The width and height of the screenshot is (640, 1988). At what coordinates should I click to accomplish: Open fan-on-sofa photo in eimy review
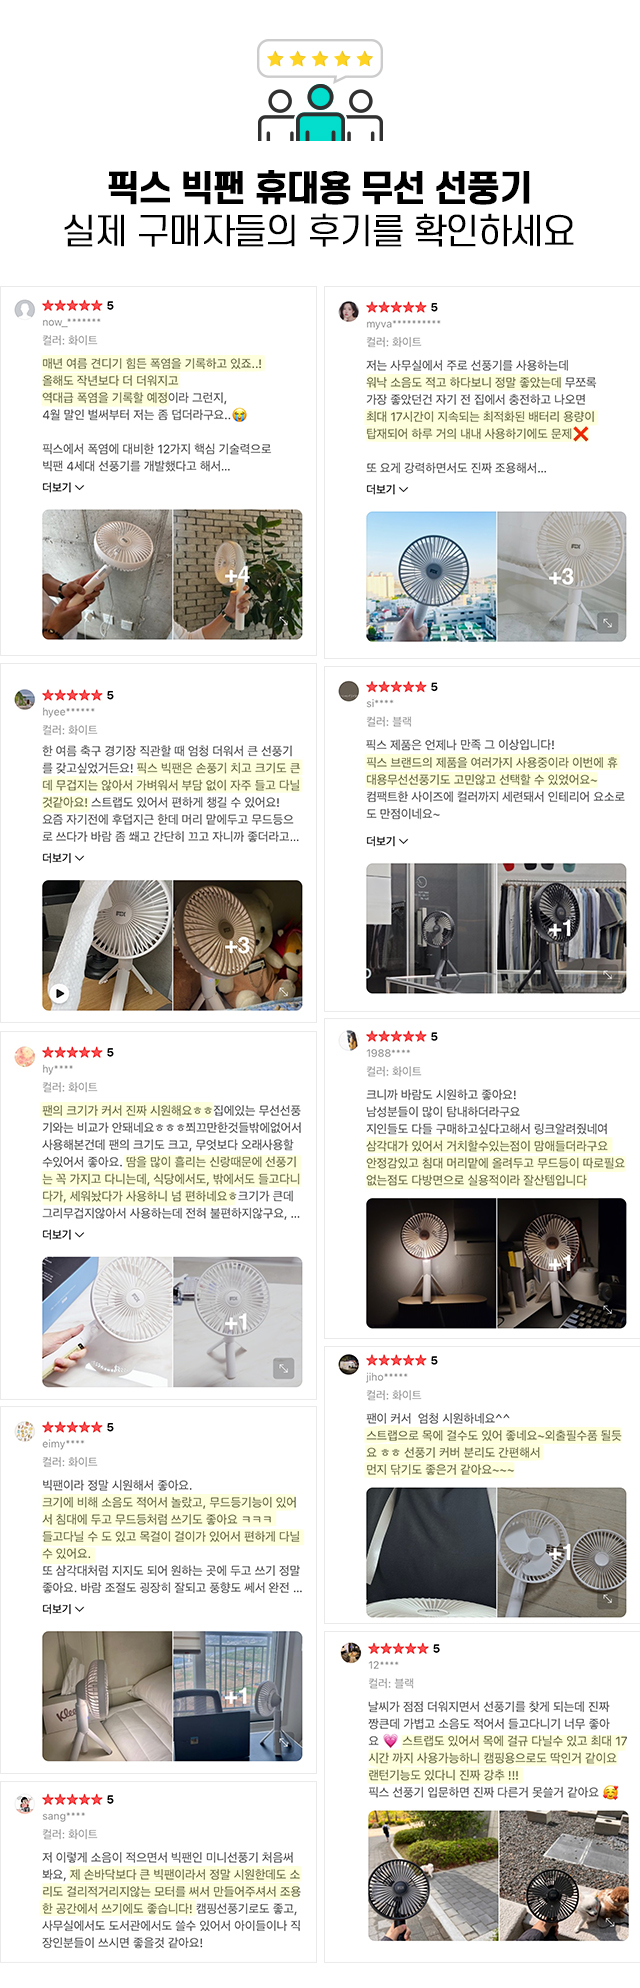(x=107, y=1697)
